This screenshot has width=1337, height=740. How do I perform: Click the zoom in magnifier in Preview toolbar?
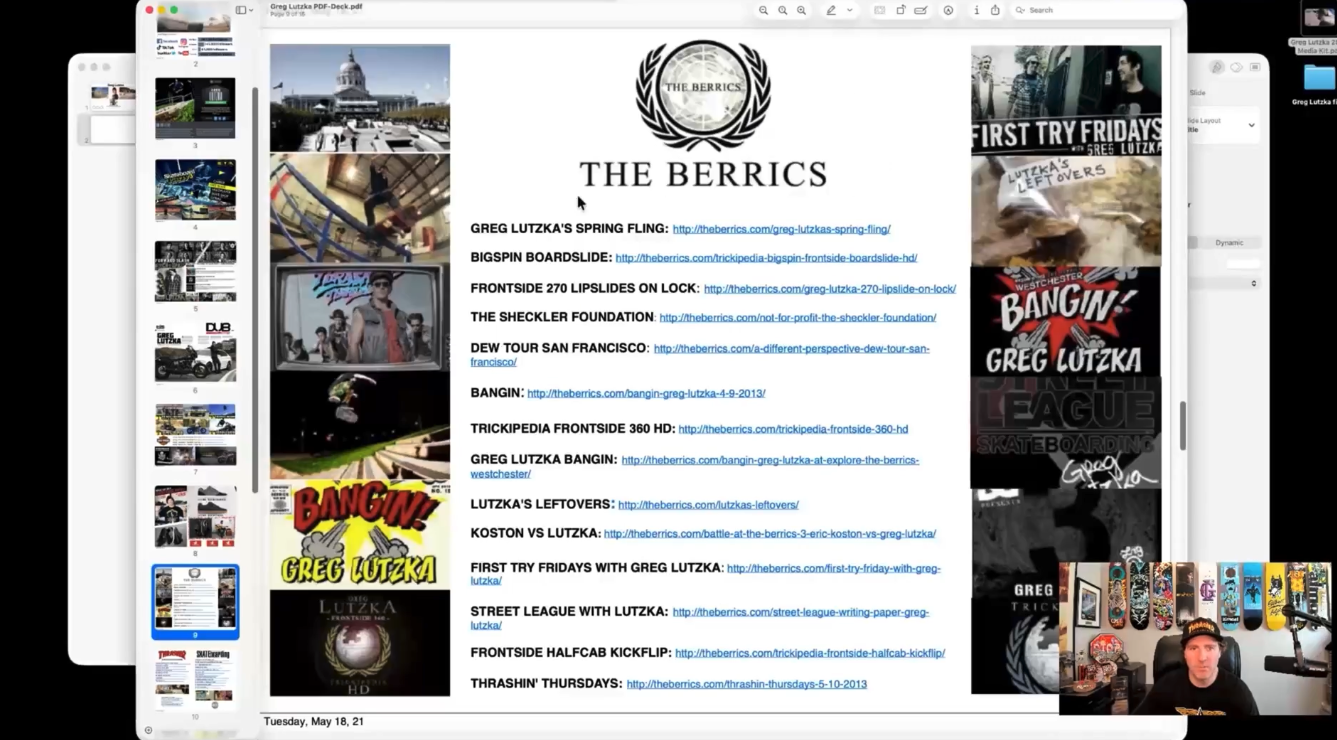(801, 10)
